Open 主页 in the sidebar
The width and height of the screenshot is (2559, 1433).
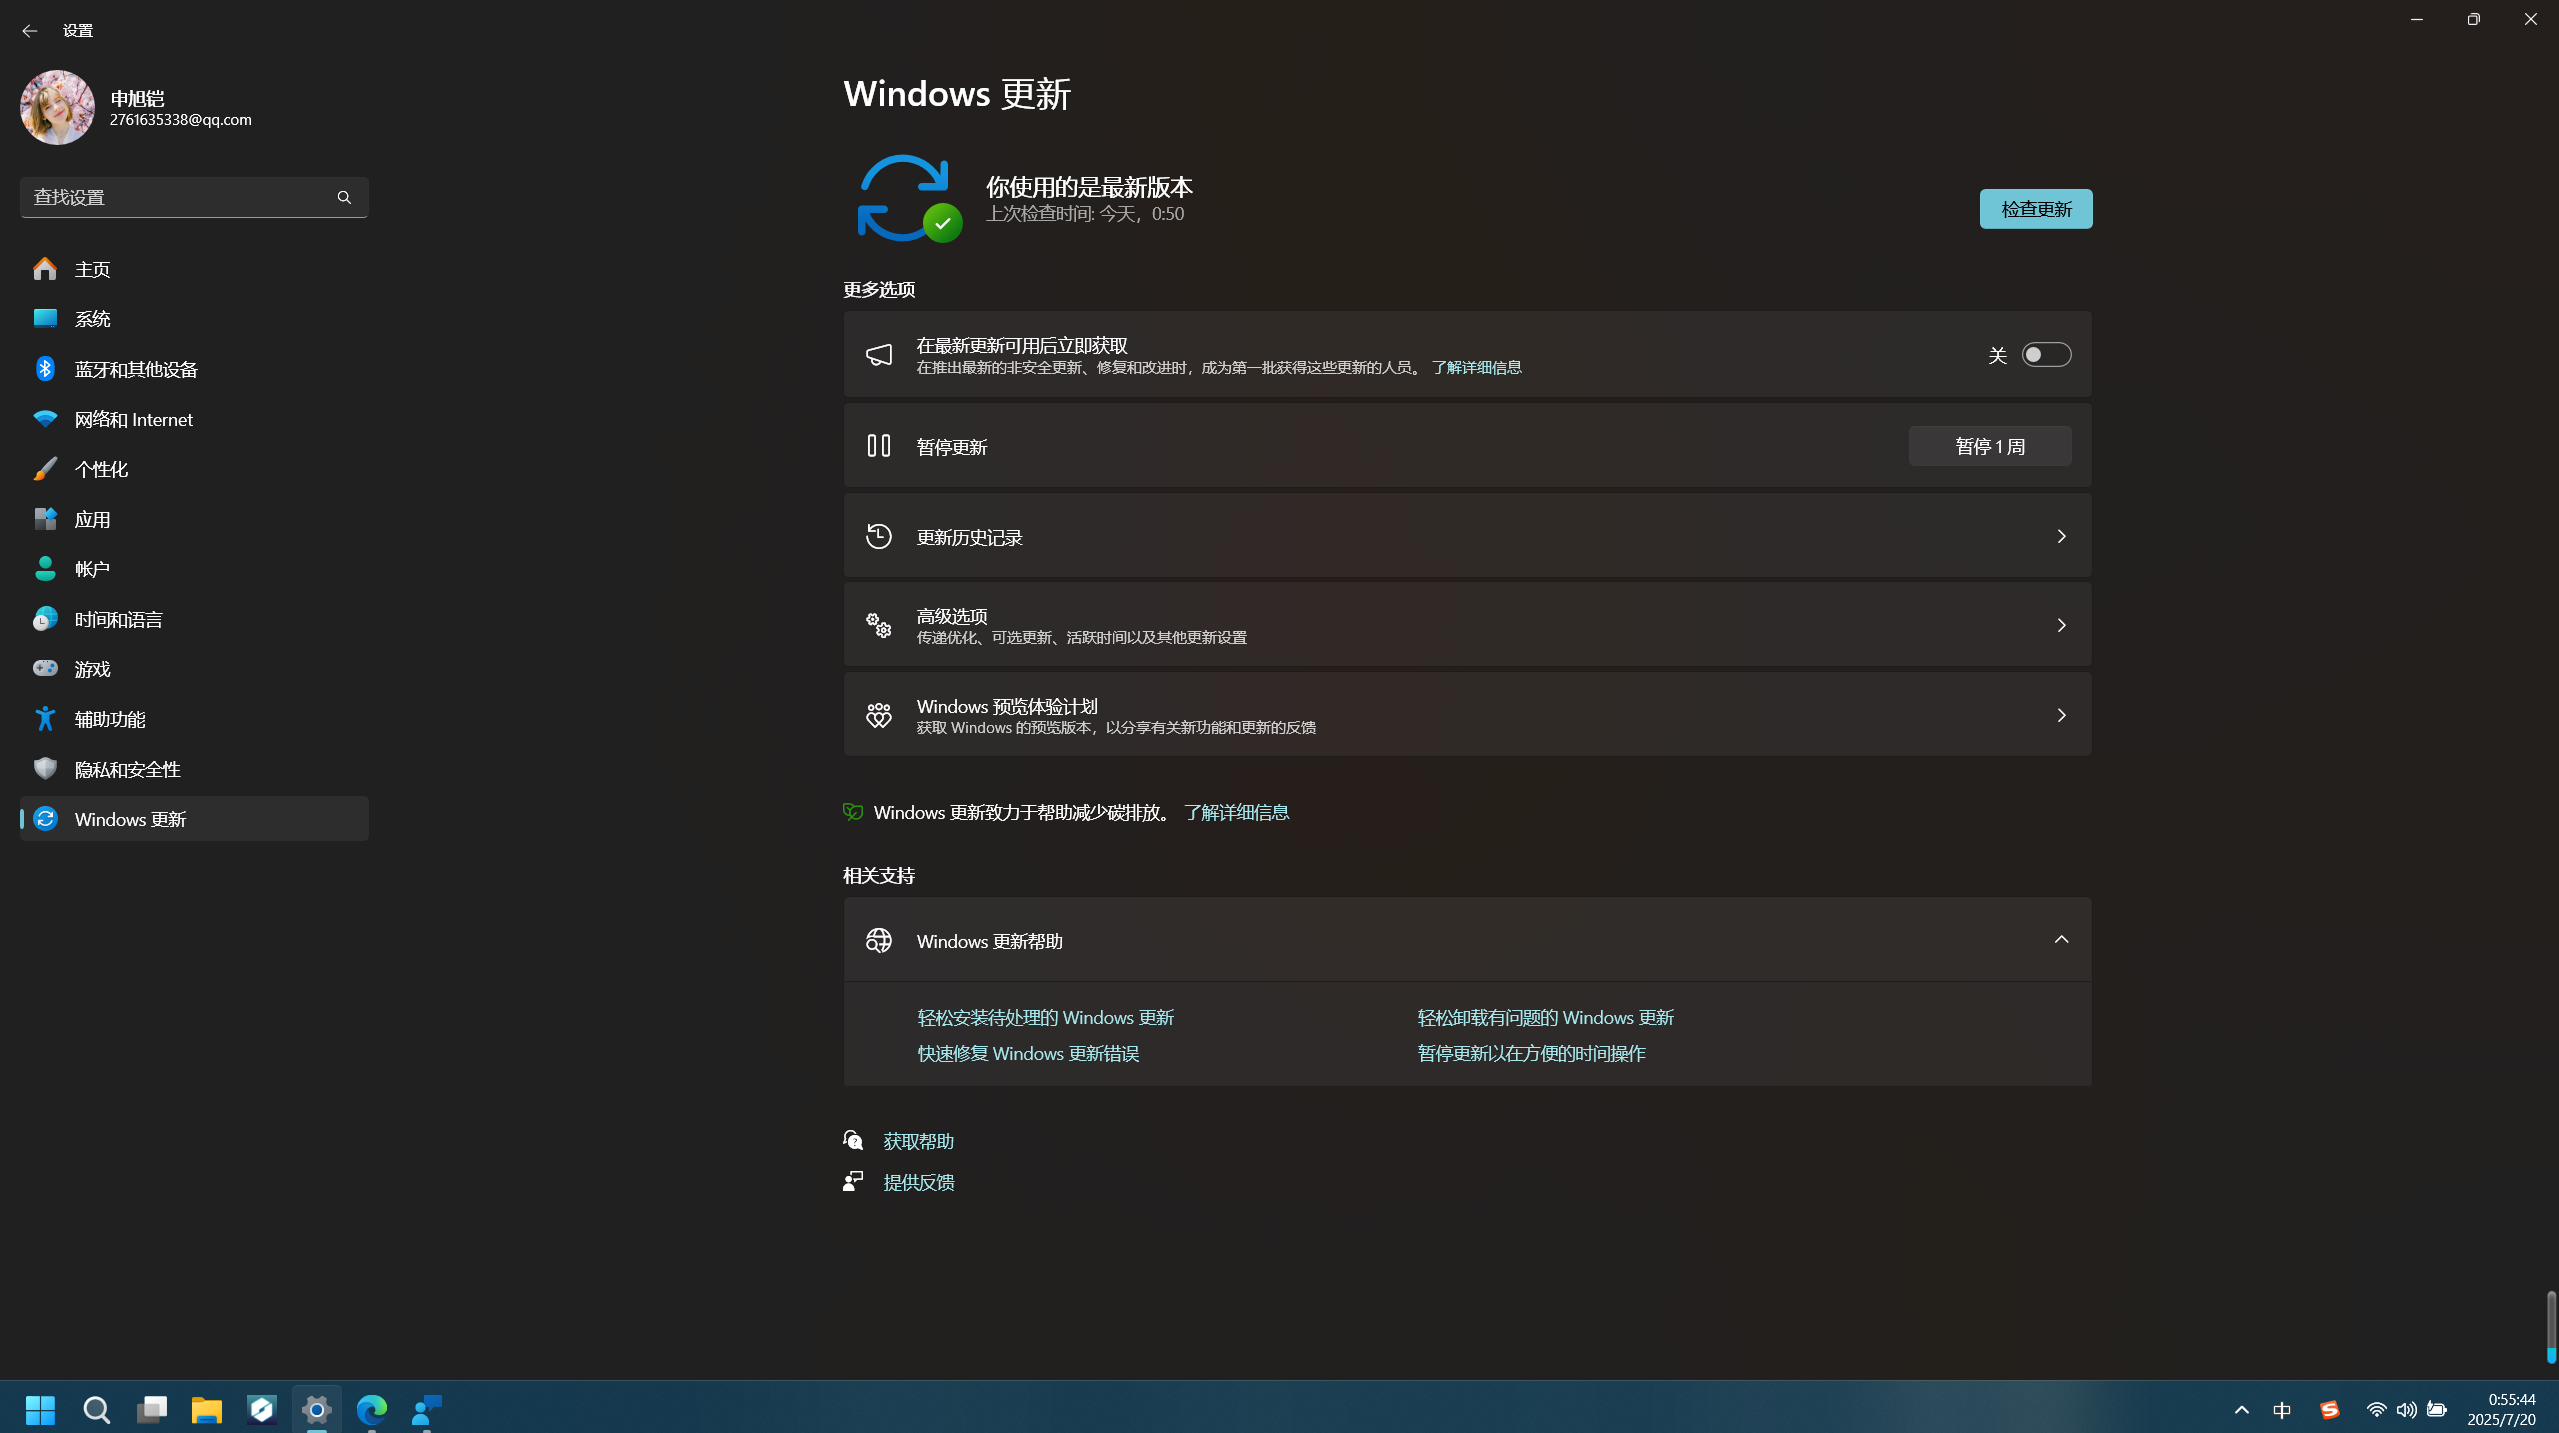(x=194, y=269)
